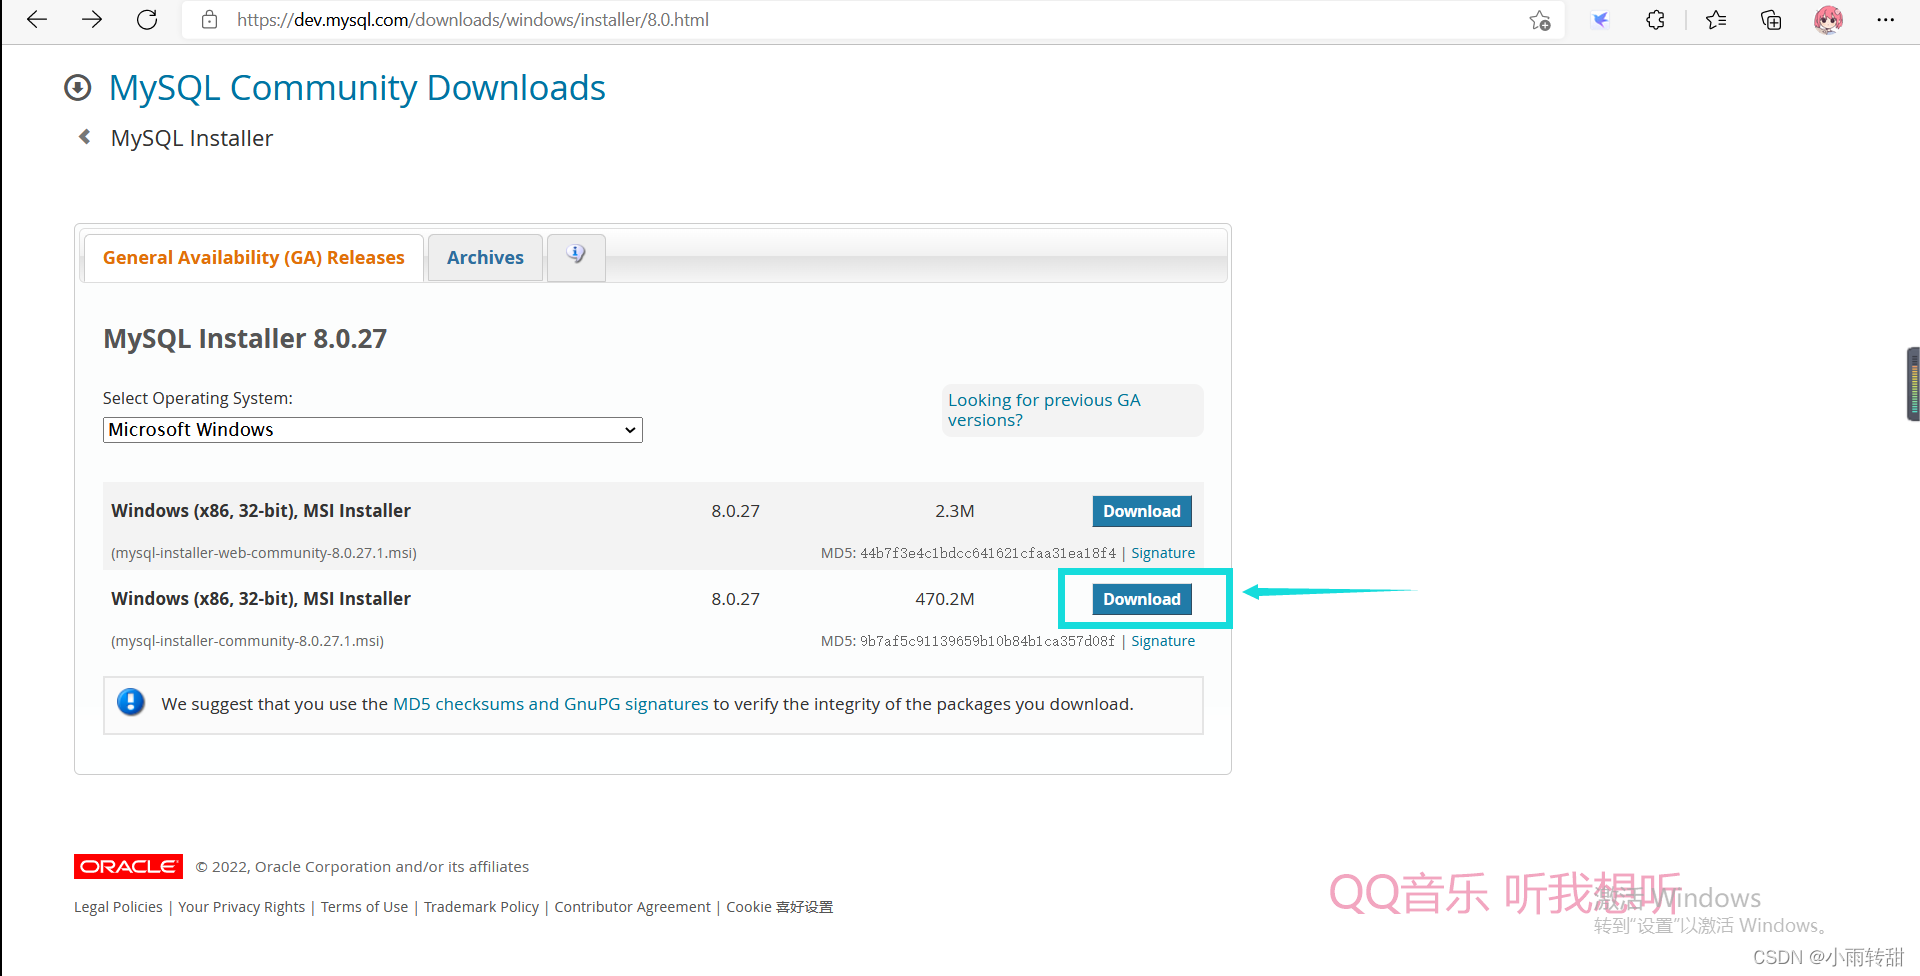Open the favorites list icon
The height and width of the screenshot is (976, 1920).
(1716, 20)
